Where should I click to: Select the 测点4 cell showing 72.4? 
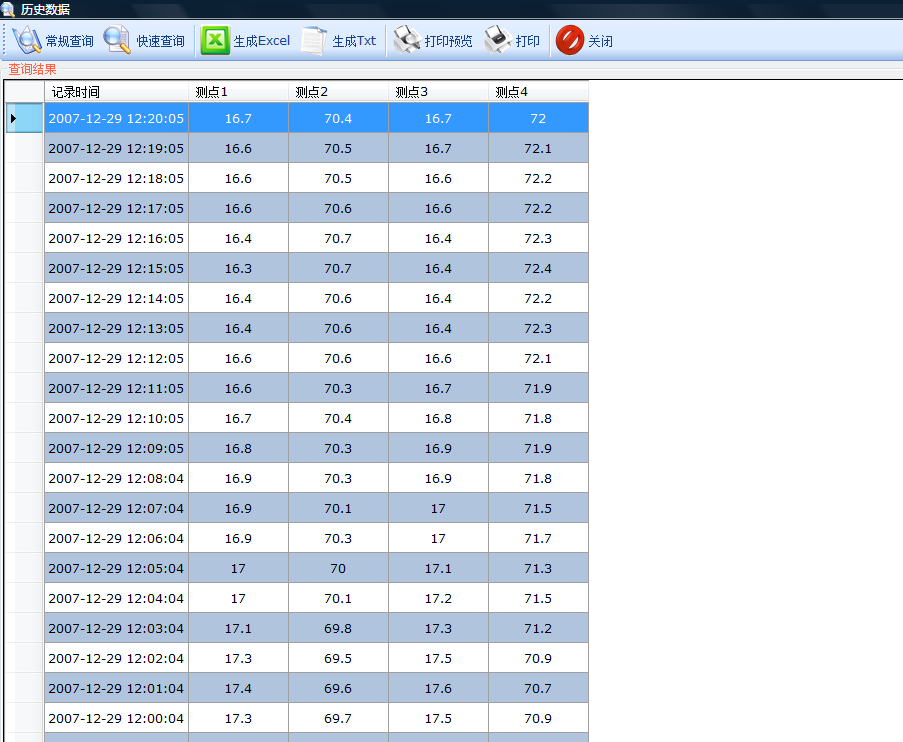538,268
